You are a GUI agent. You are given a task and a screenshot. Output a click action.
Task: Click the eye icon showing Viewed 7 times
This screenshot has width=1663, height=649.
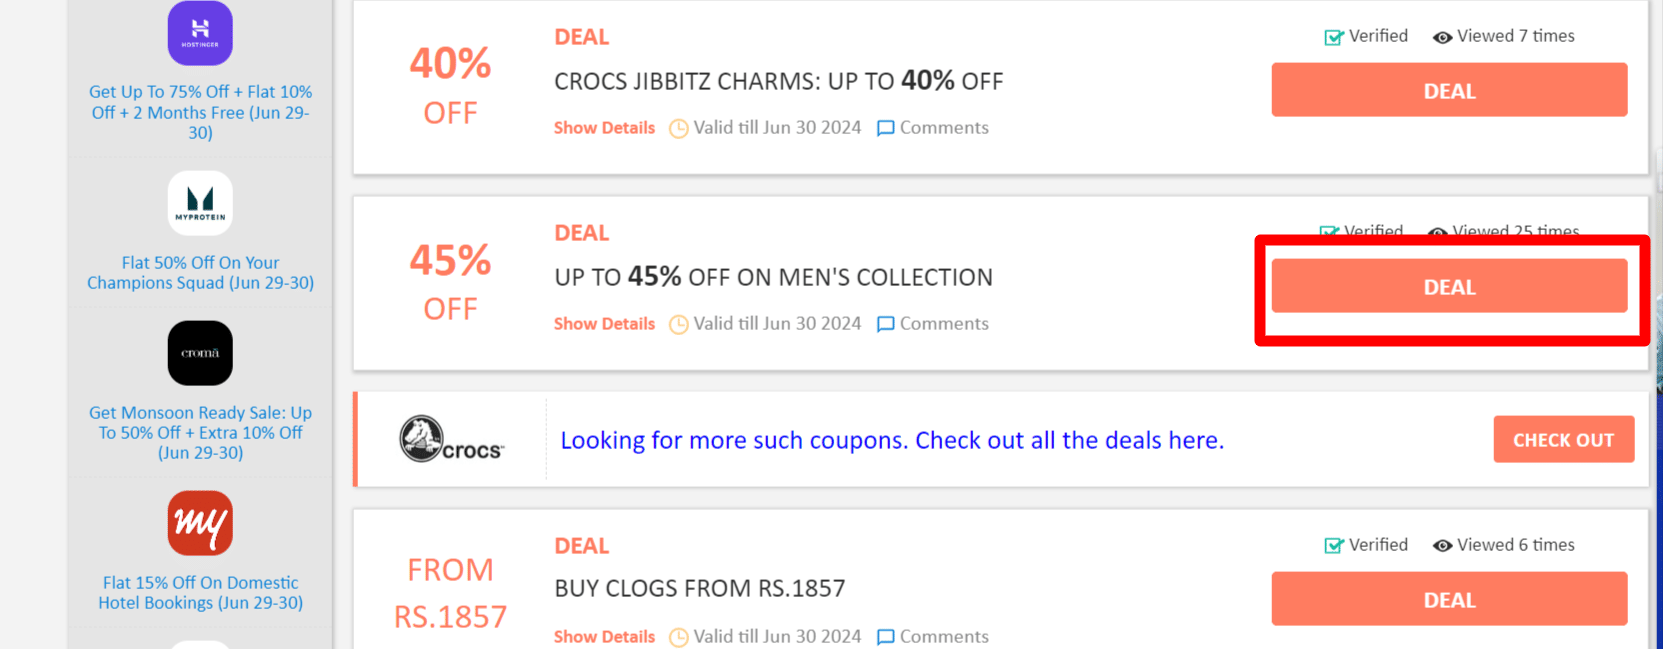[x=1442, y=37]
